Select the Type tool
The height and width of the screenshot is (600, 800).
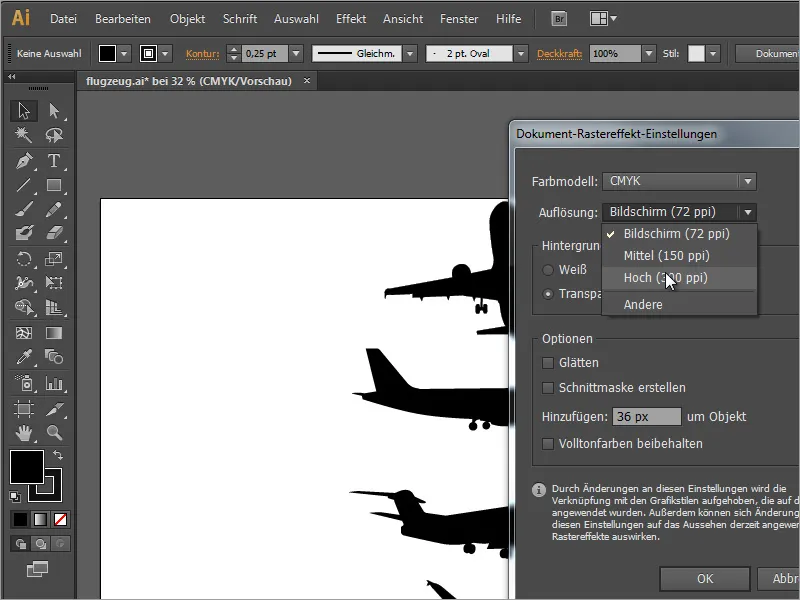54,161
